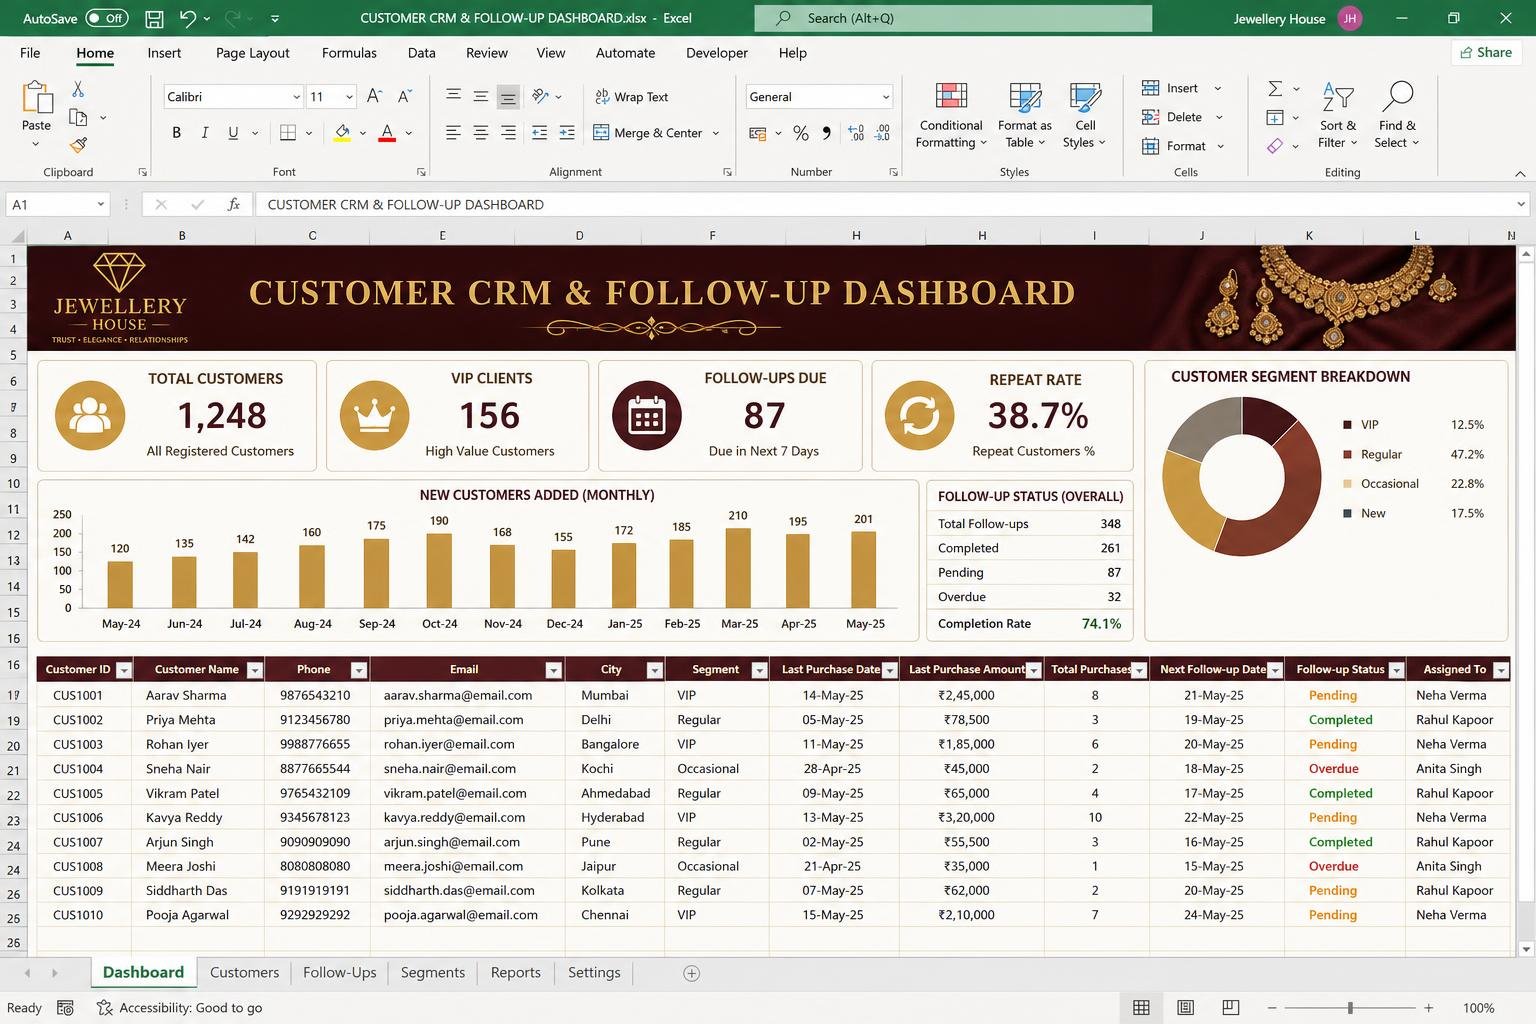Image resolution: width=1536 pixels, height=1024 pixels.
Task: Click the zoom slider handle
Action: [1350, 1008]
